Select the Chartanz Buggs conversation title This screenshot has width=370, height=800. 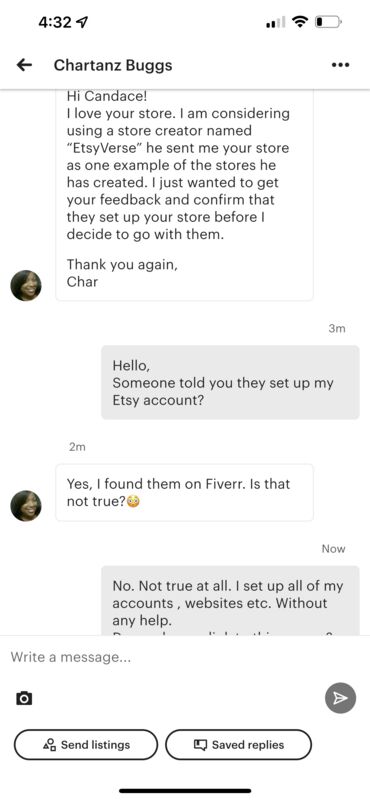tap(113, 65)
